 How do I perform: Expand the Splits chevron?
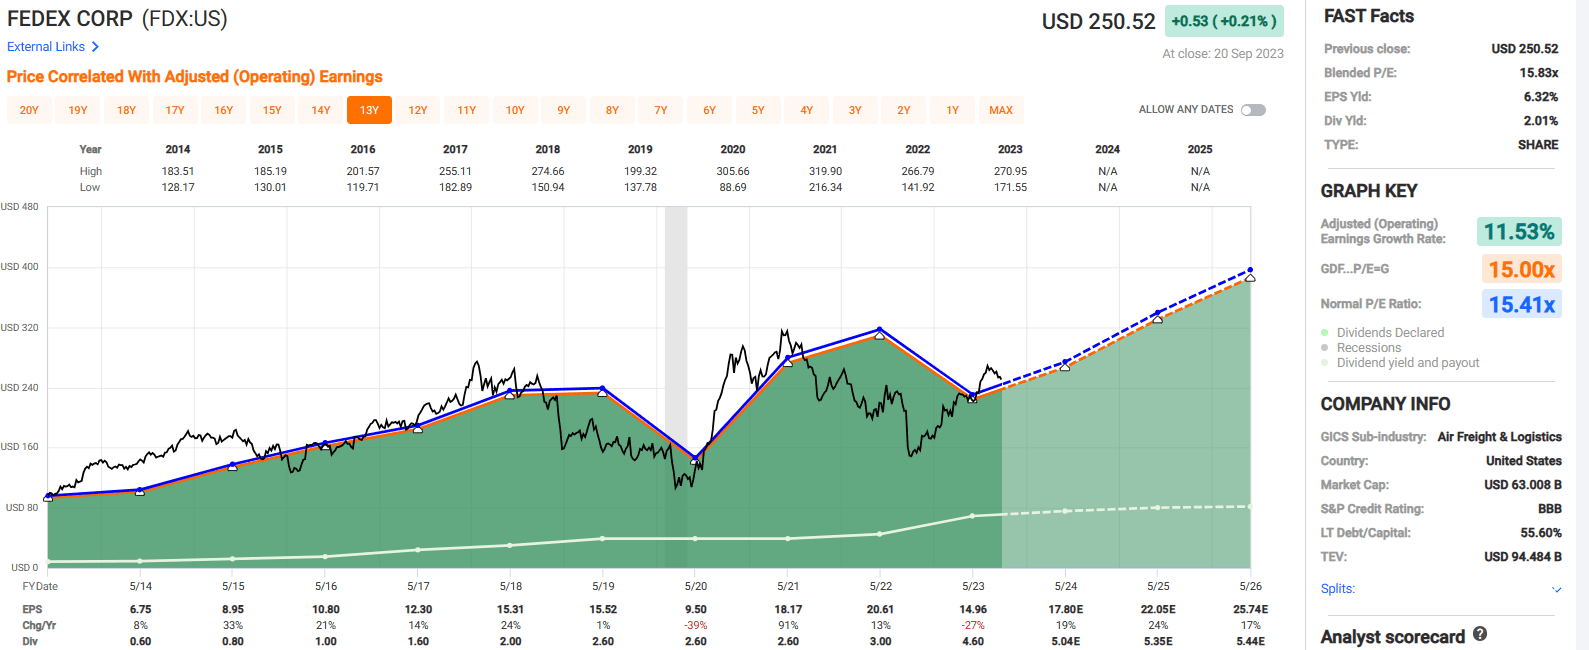click(x=1556, y=589)
